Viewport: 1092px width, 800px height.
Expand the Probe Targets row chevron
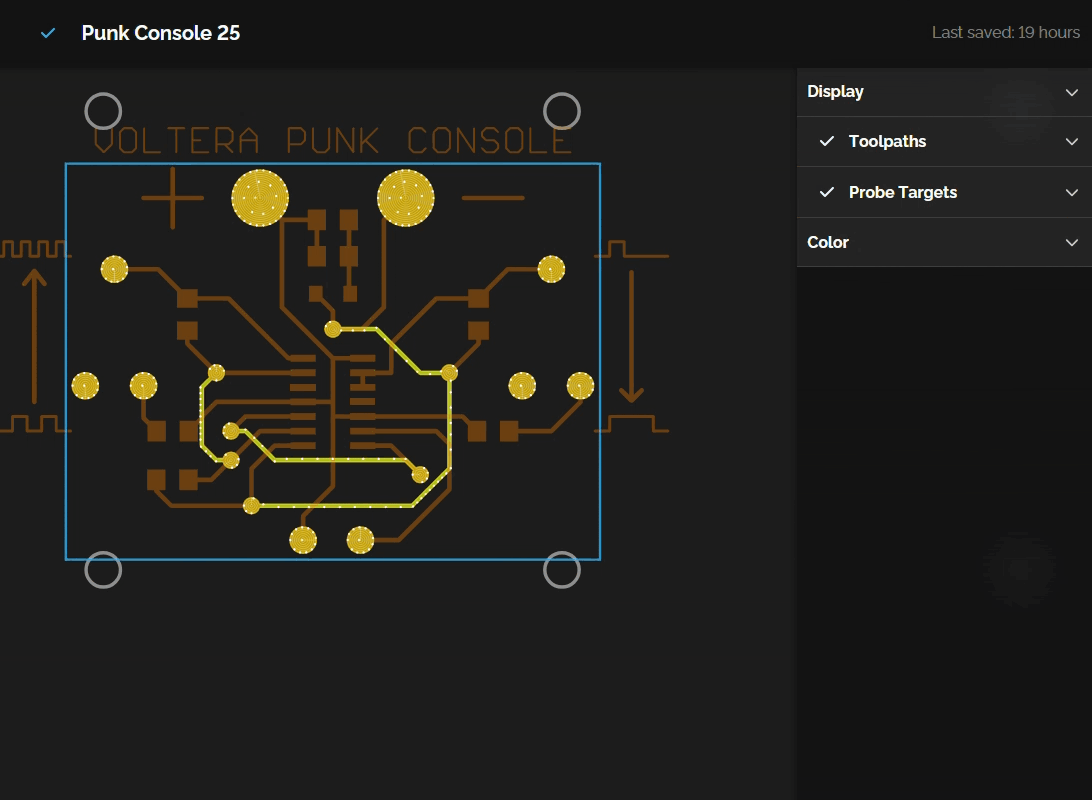[x=1072, y=193]
